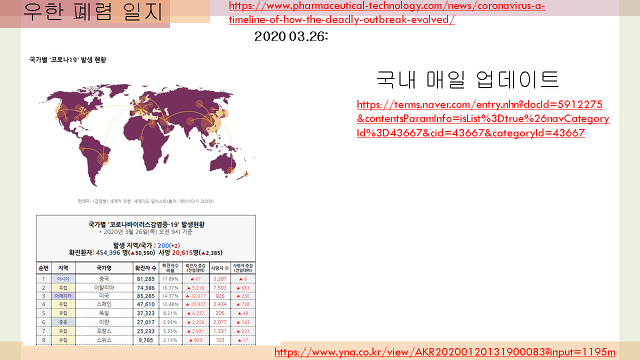Click the '2020 03.26:' date text
Image resolution: width=640 pixels, height=360 pixels.
tap(291, 36)
